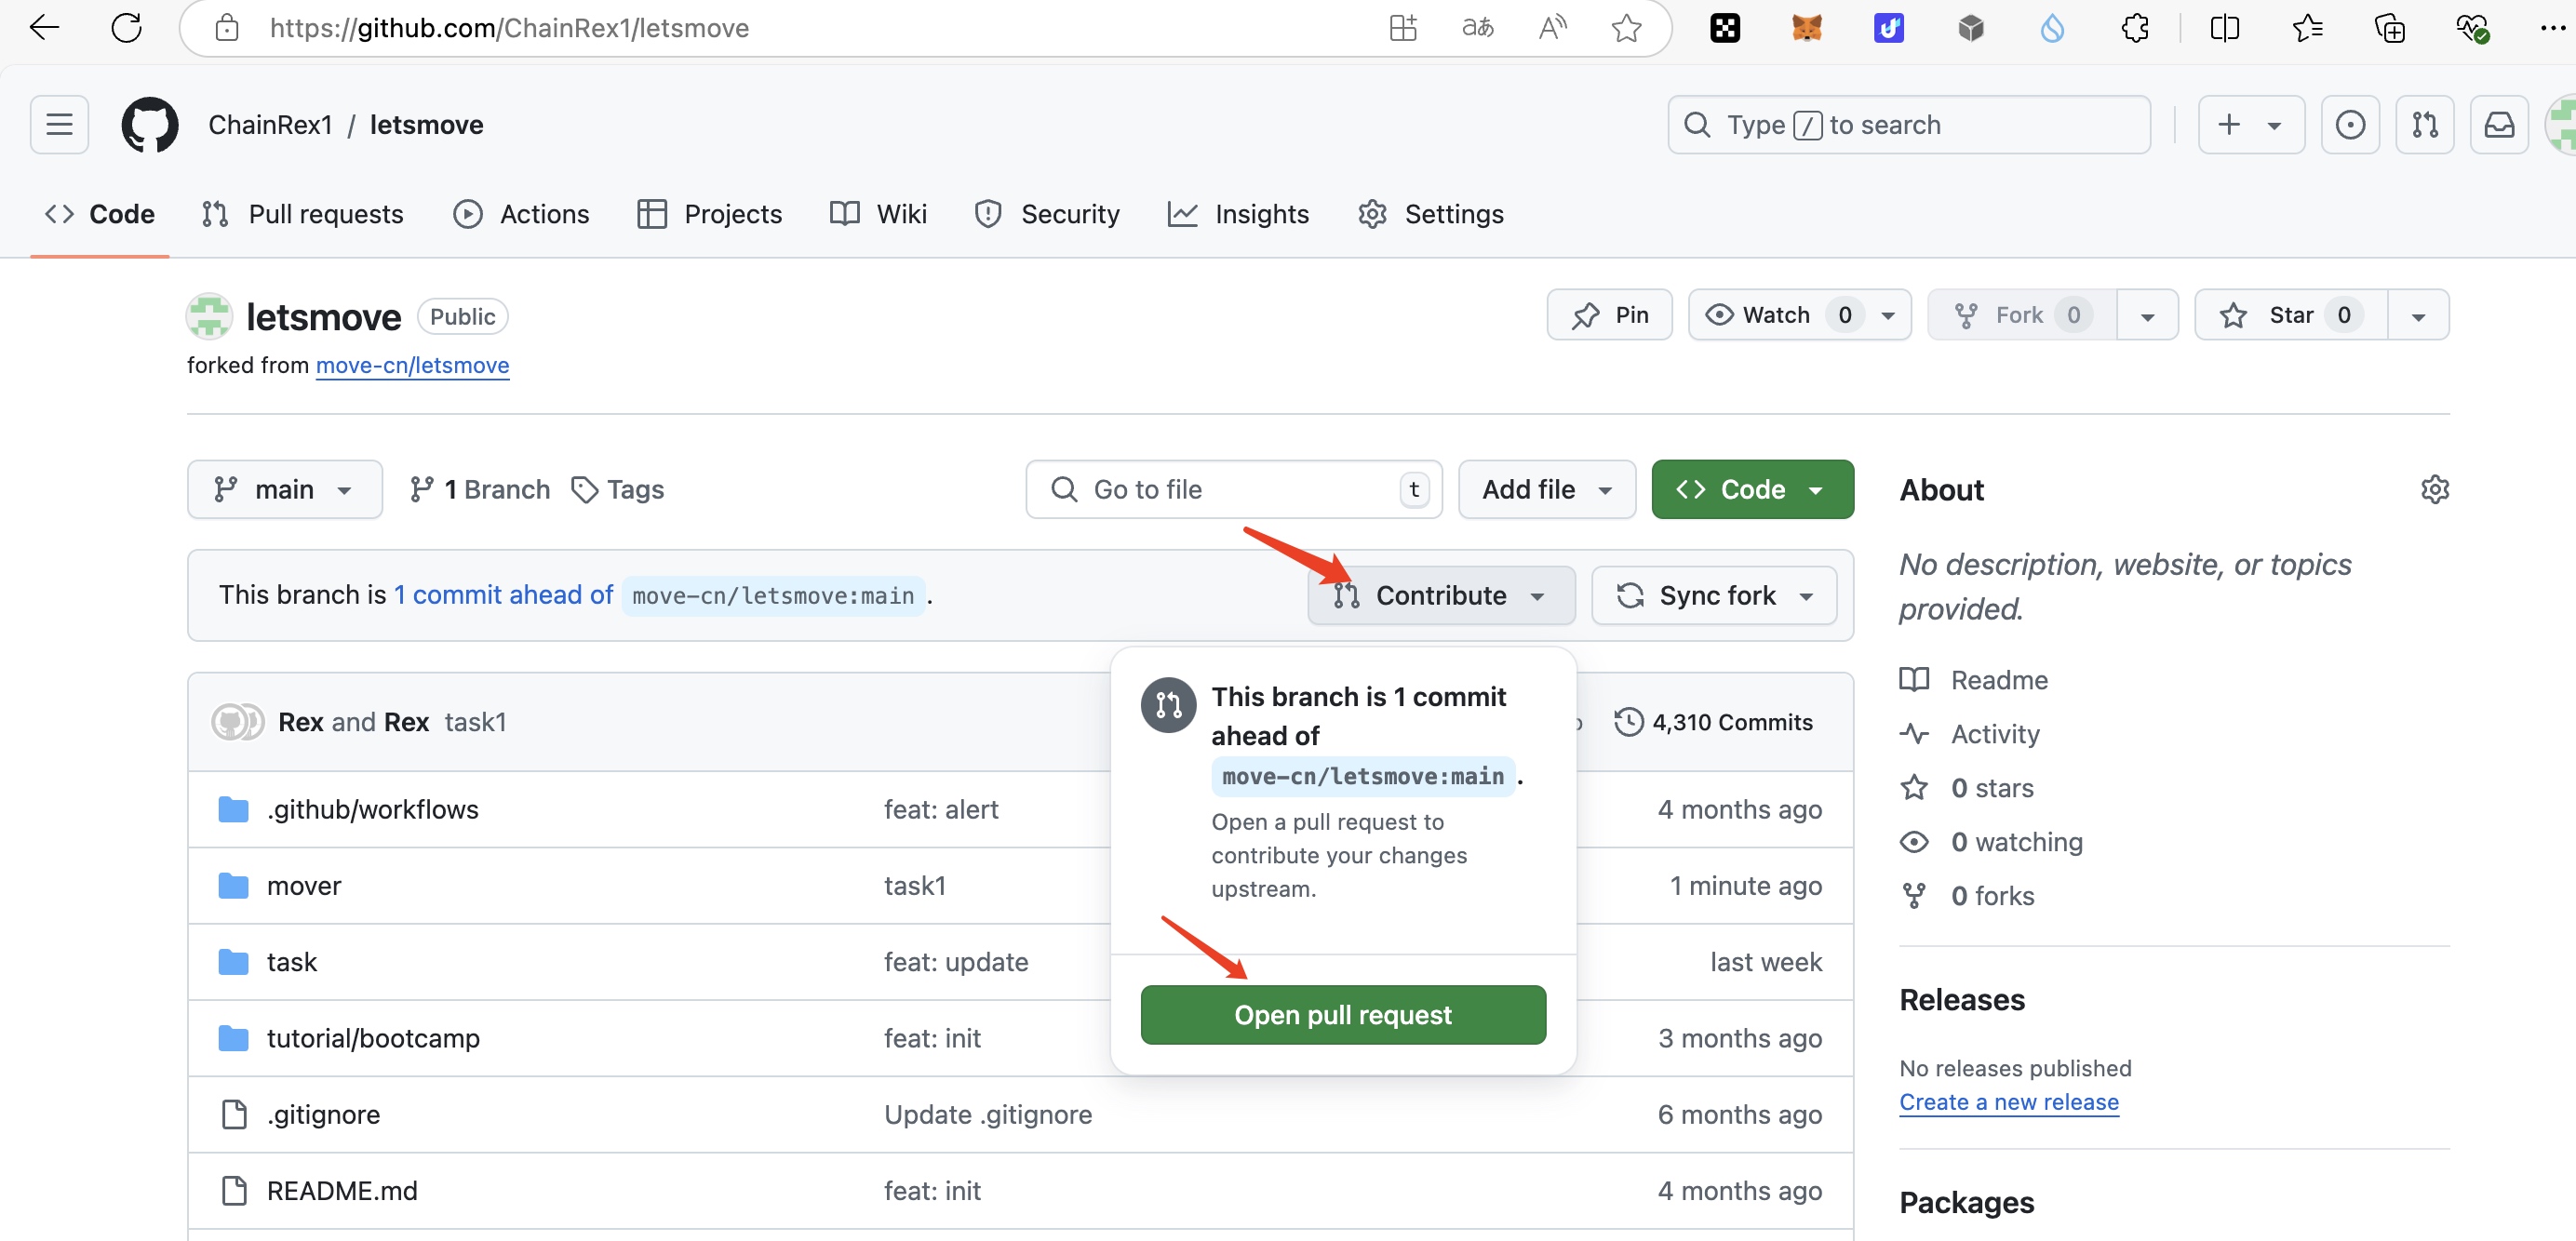Open the Projects tab
The image size is (2576, 1241).
point(710,214)
